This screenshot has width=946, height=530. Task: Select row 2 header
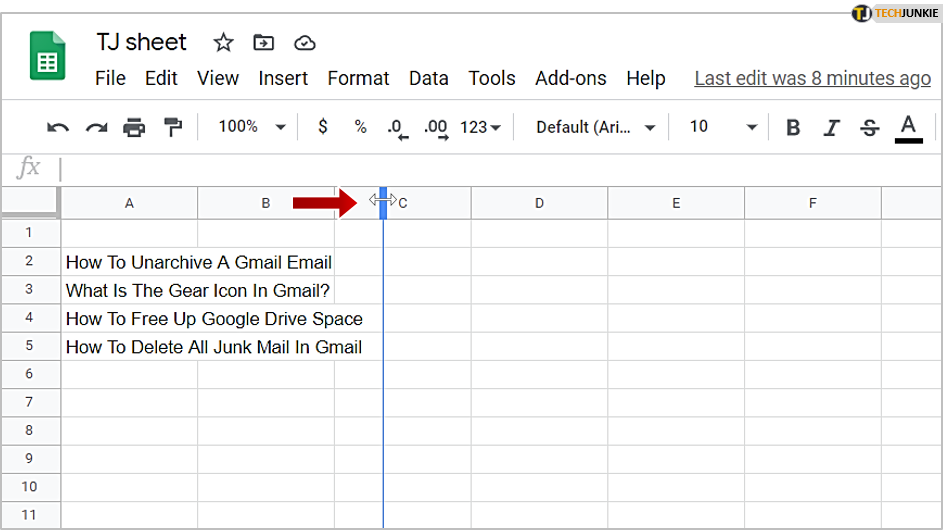click(x=30, y=261)
